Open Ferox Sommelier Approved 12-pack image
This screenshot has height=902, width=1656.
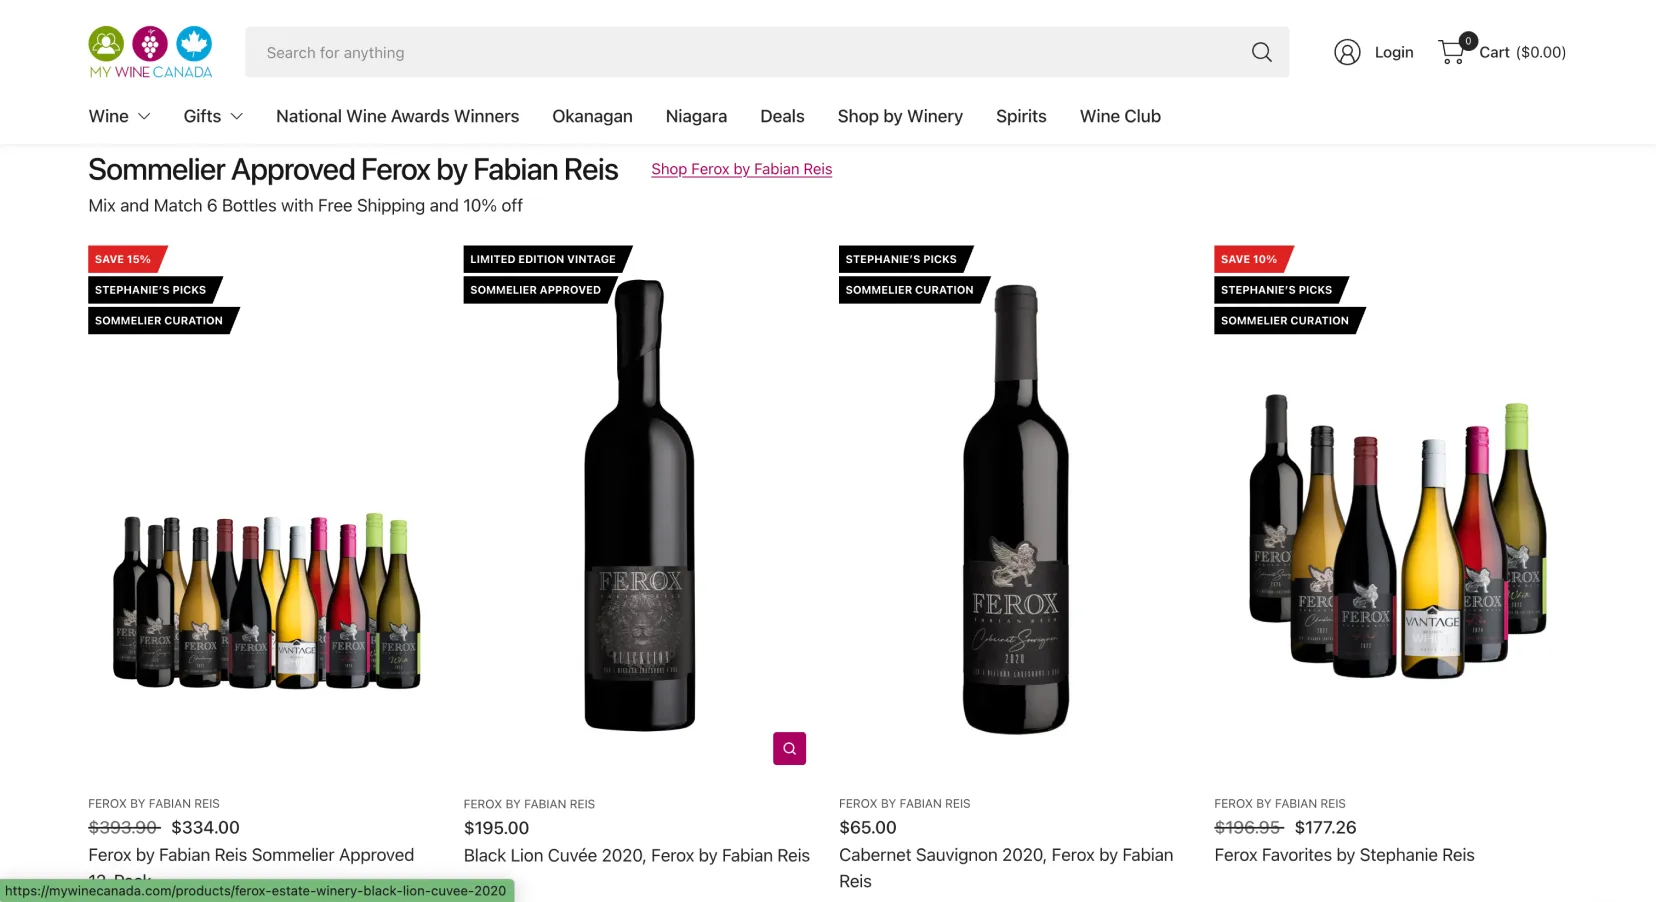[267, 600]
